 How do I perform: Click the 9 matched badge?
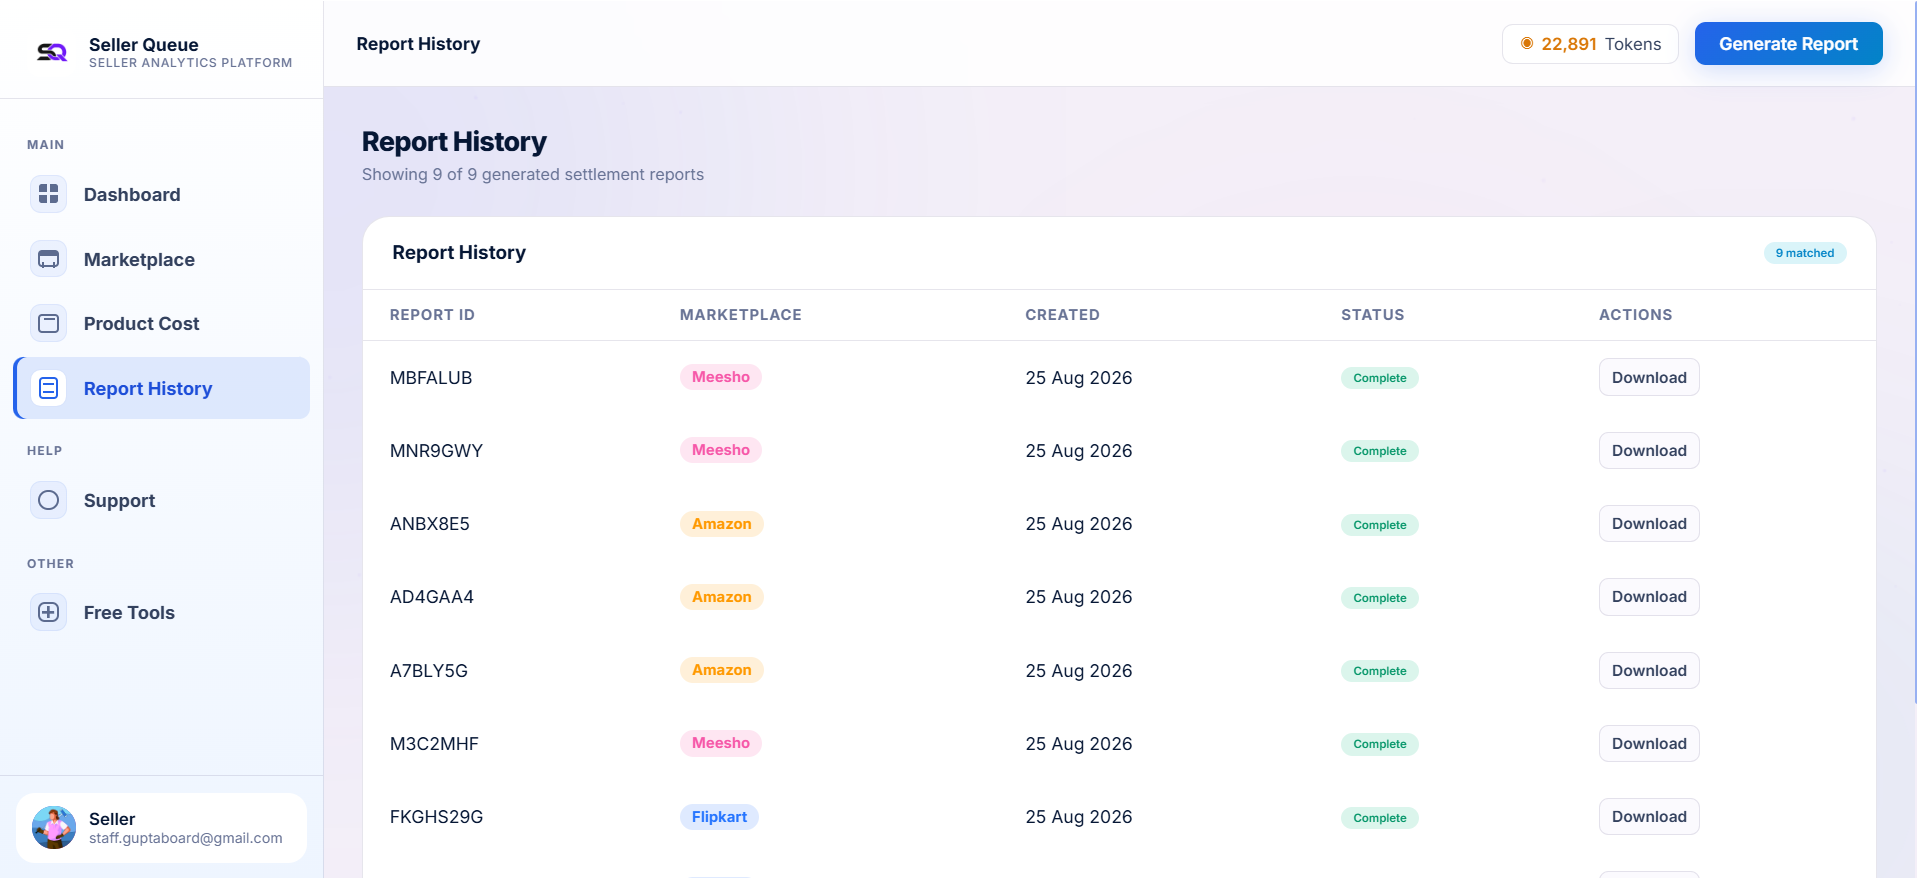pos(1804,253)
